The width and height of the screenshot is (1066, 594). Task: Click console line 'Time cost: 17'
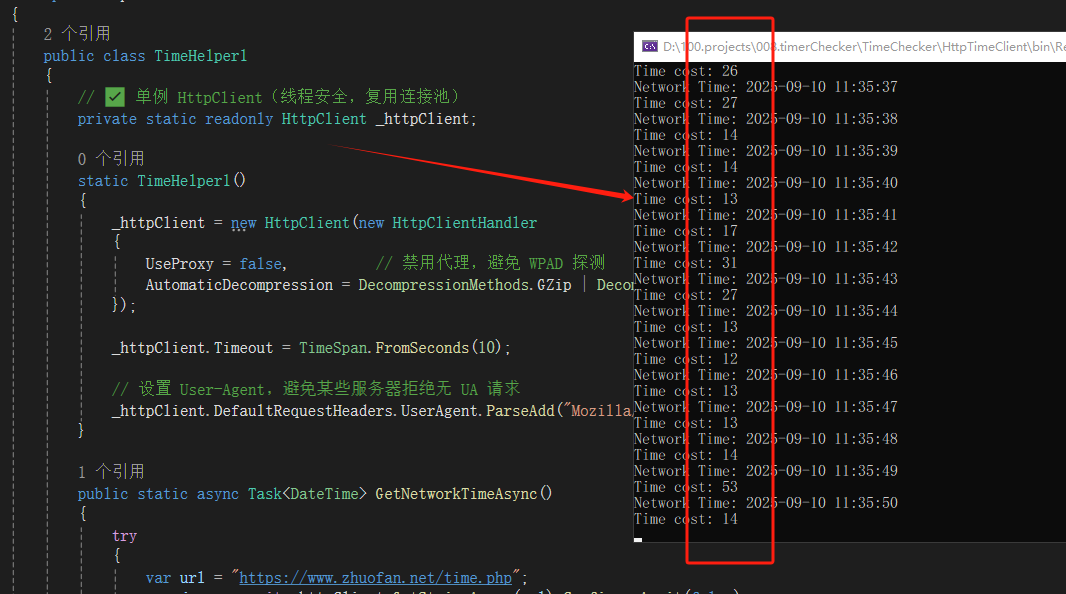(686, 231)
